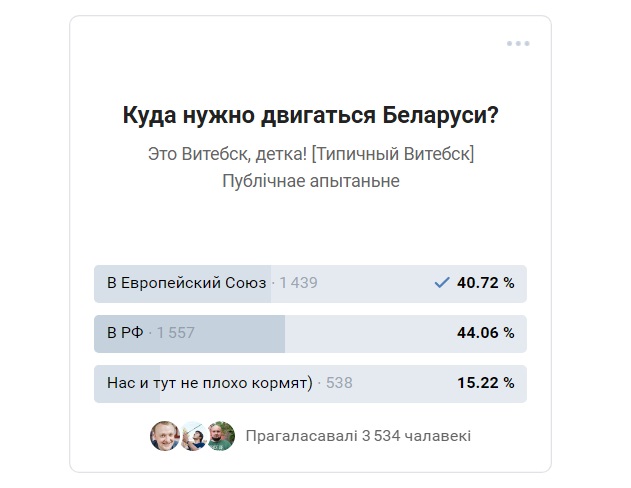Click the 1 557 vote count
The image size is (631, 488).
pyautogui.click(x=175, y=333)
